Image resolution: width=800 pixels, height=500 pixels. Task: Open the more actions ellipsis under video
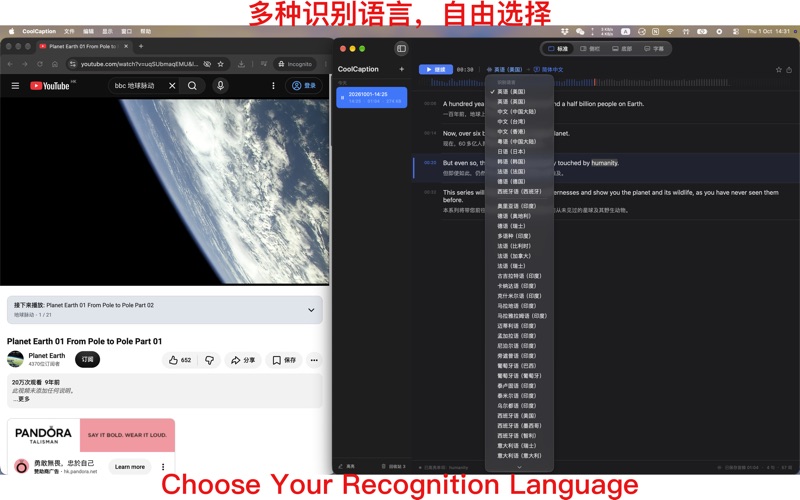(x=314, y=360)
